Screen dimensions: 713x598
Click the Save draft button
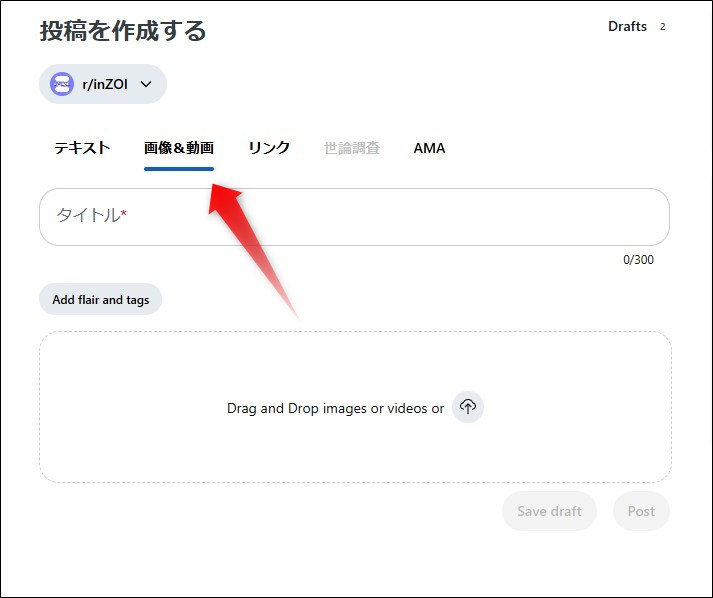549,511
